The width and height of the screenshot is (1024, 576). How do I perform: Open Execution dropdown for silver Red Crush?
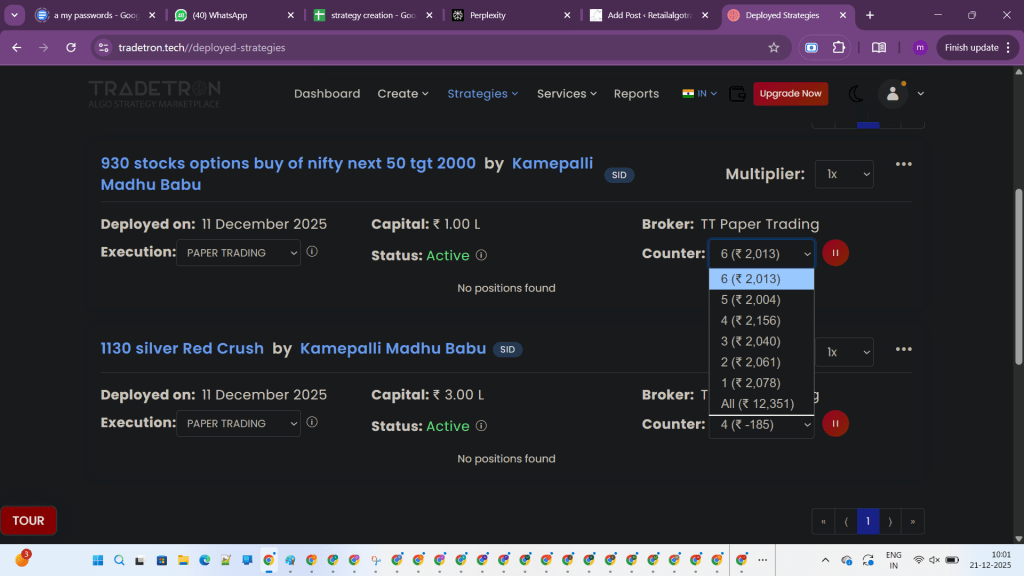[x=238, y=424]
